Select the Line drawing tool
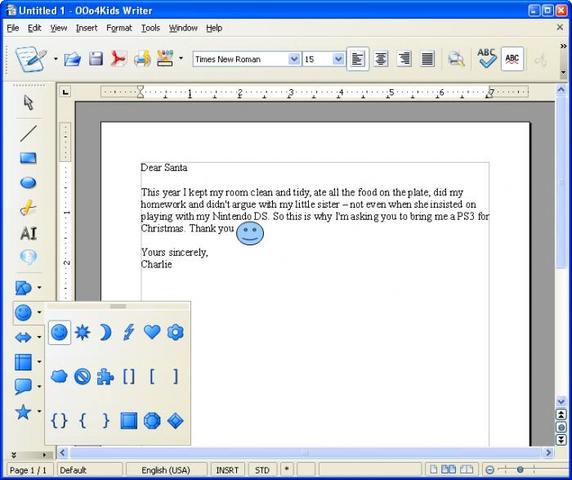This screenshot has height=480, width=572. pos(28,133)
